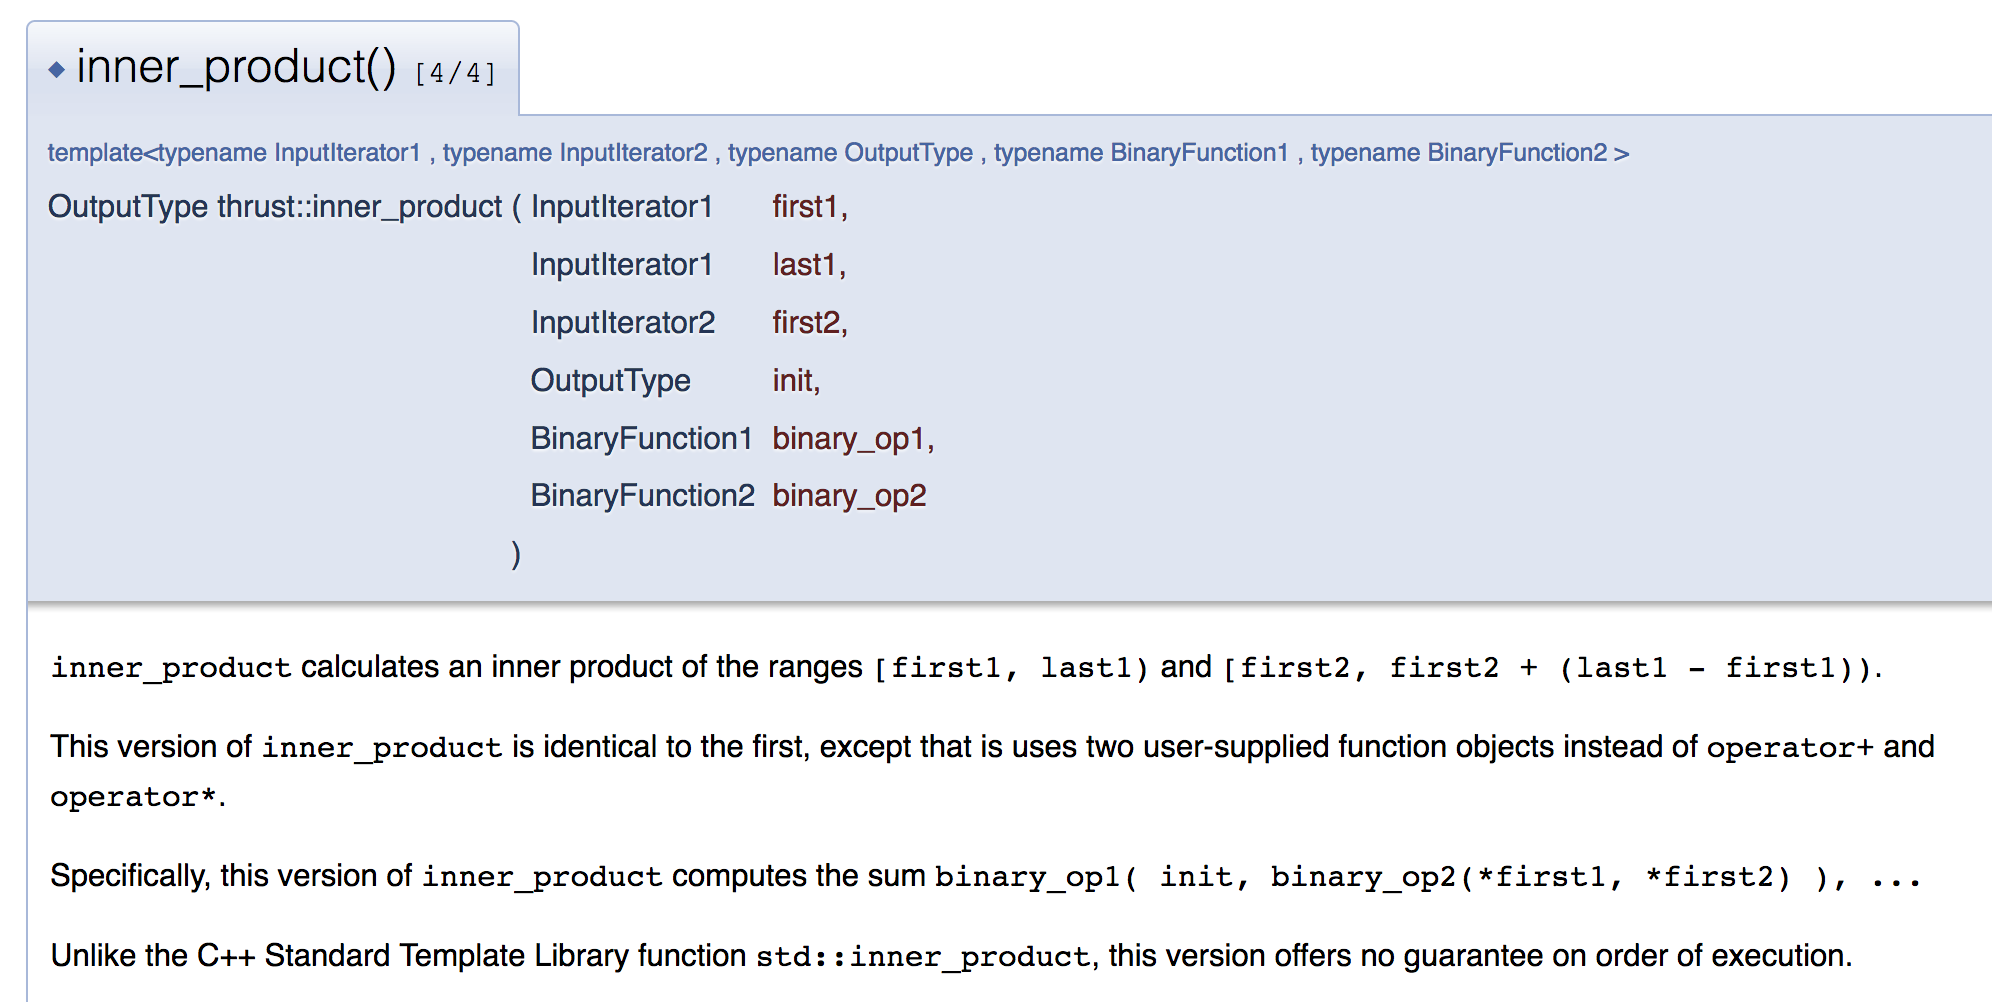Screen dimensions: 1992x1002
Task: Click 'This version of' paragraph start
Action: click(x=151, y=747)
